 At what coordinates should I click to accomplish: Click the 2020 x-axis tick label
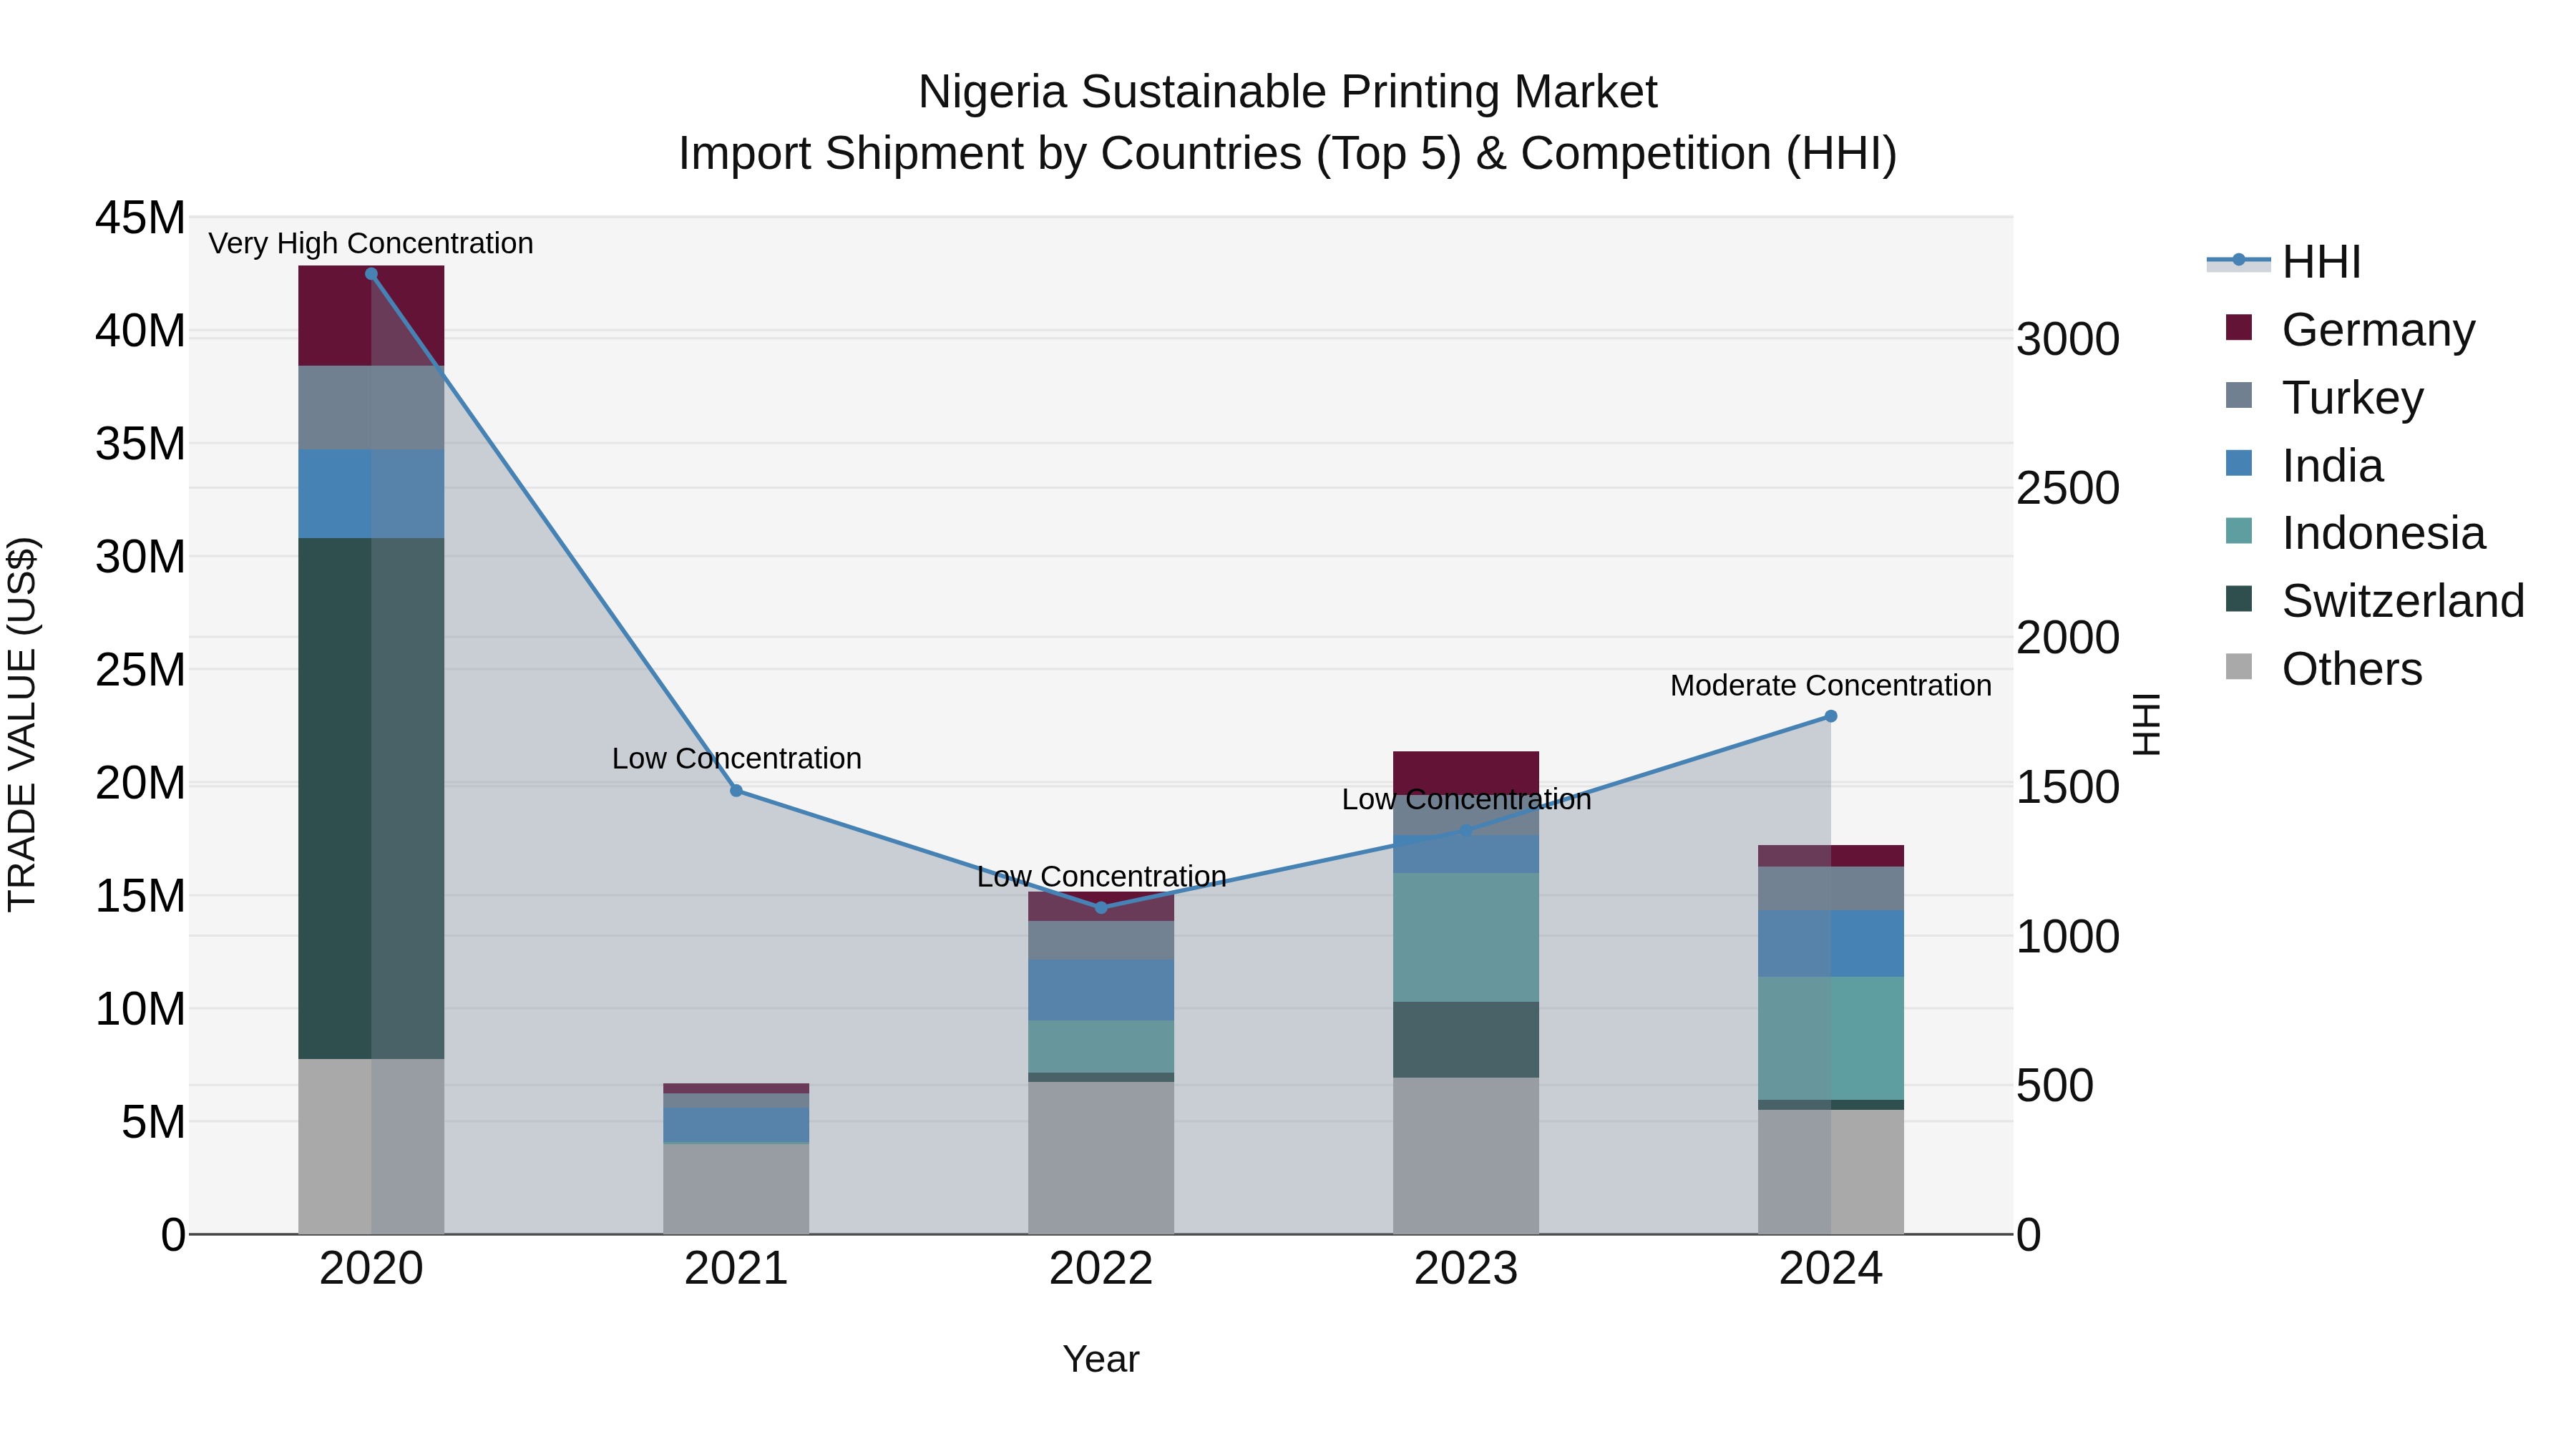(x=371, y=1269)
